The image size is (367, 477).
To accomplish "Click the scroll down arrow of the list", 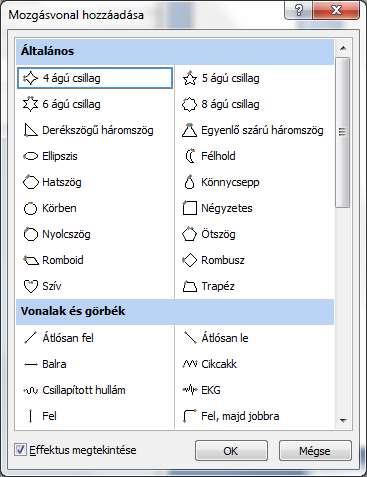I will (343, 420).
